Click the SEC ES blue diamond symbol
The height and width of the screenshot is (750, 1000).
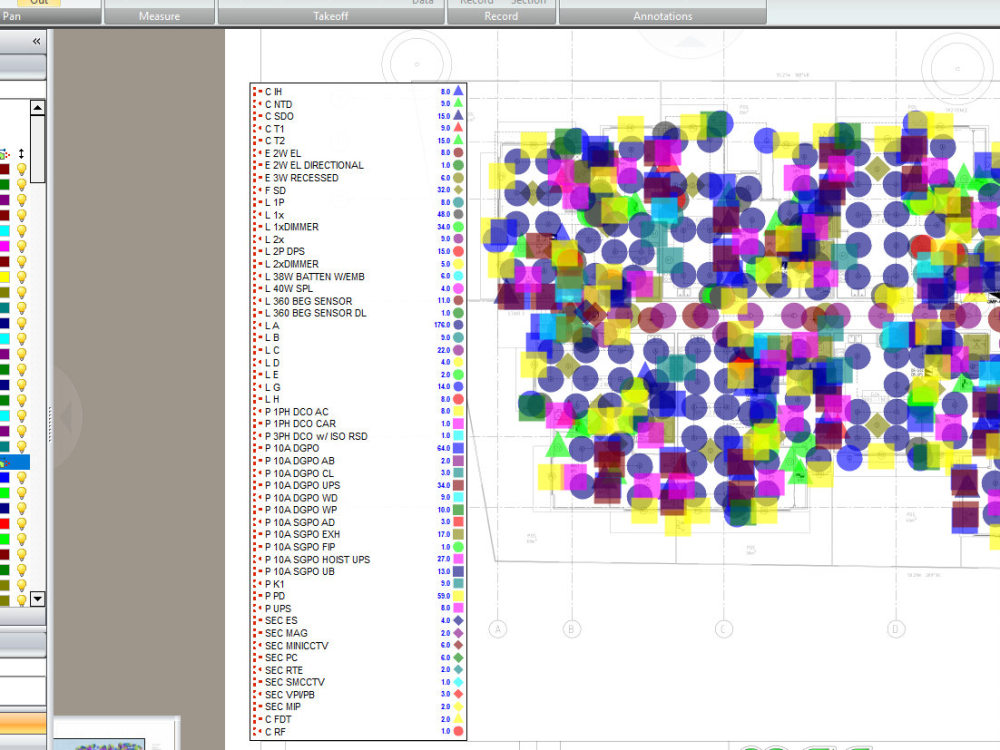pos(458,620)
